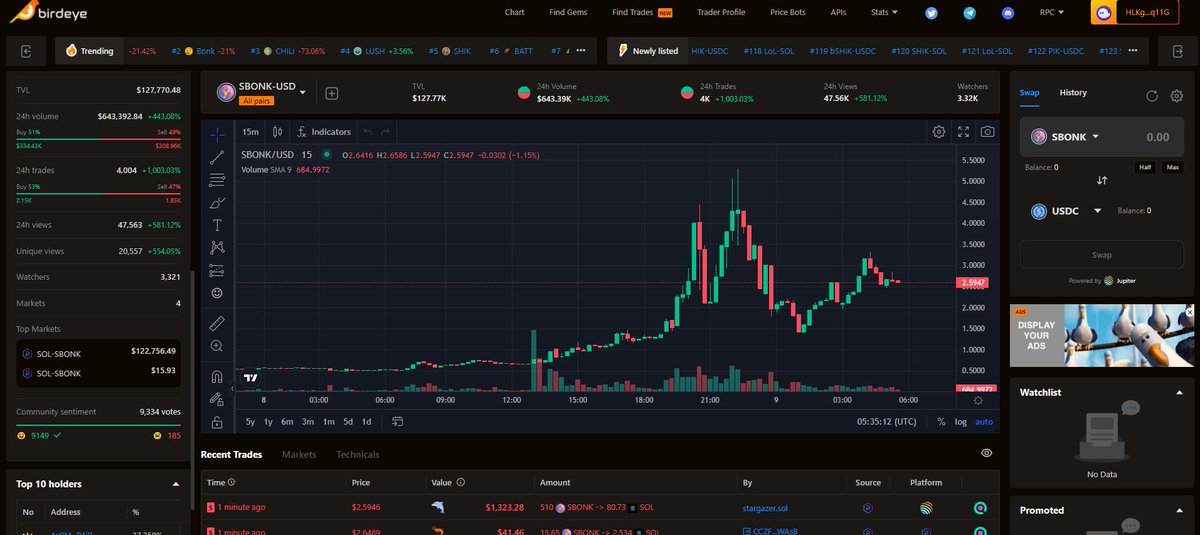
Task: Toggle percent scale on chart
Action: click(941, 422)
